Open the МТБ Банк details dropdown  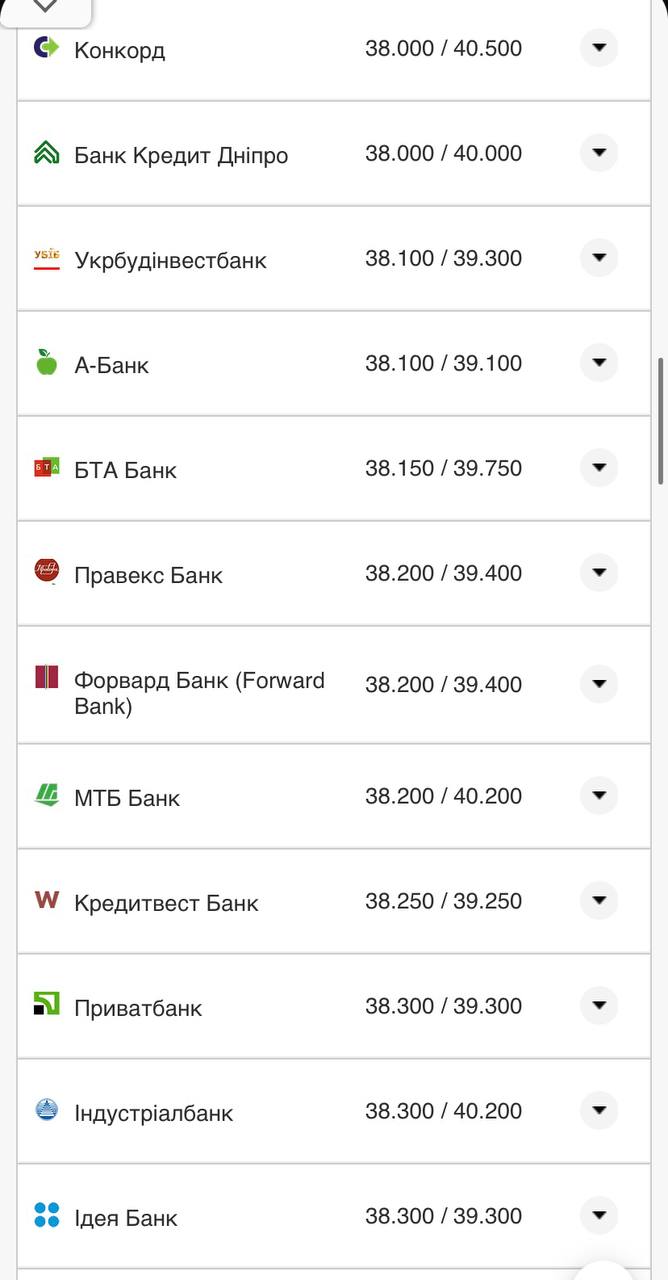click(599, 796)
